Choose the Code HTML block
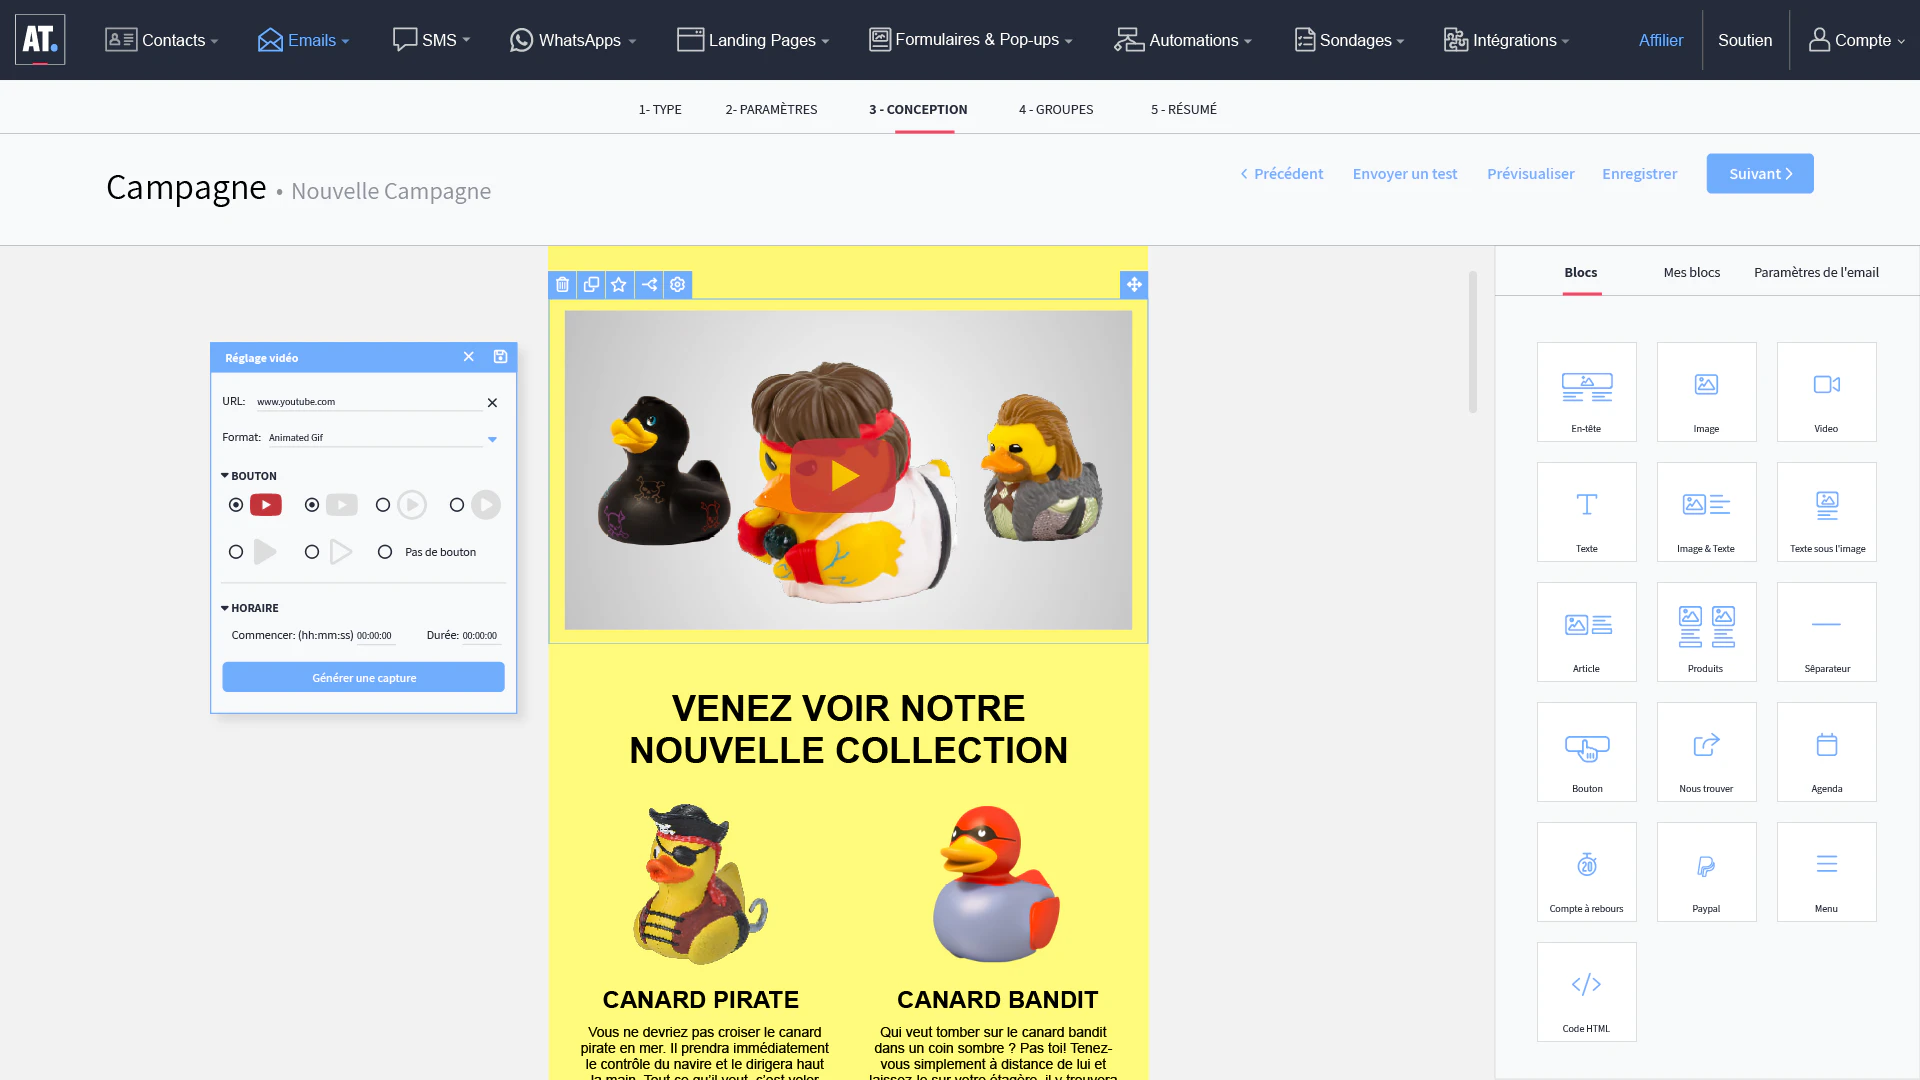This screenshot has width=1920, height=1080. [1586, 992]
